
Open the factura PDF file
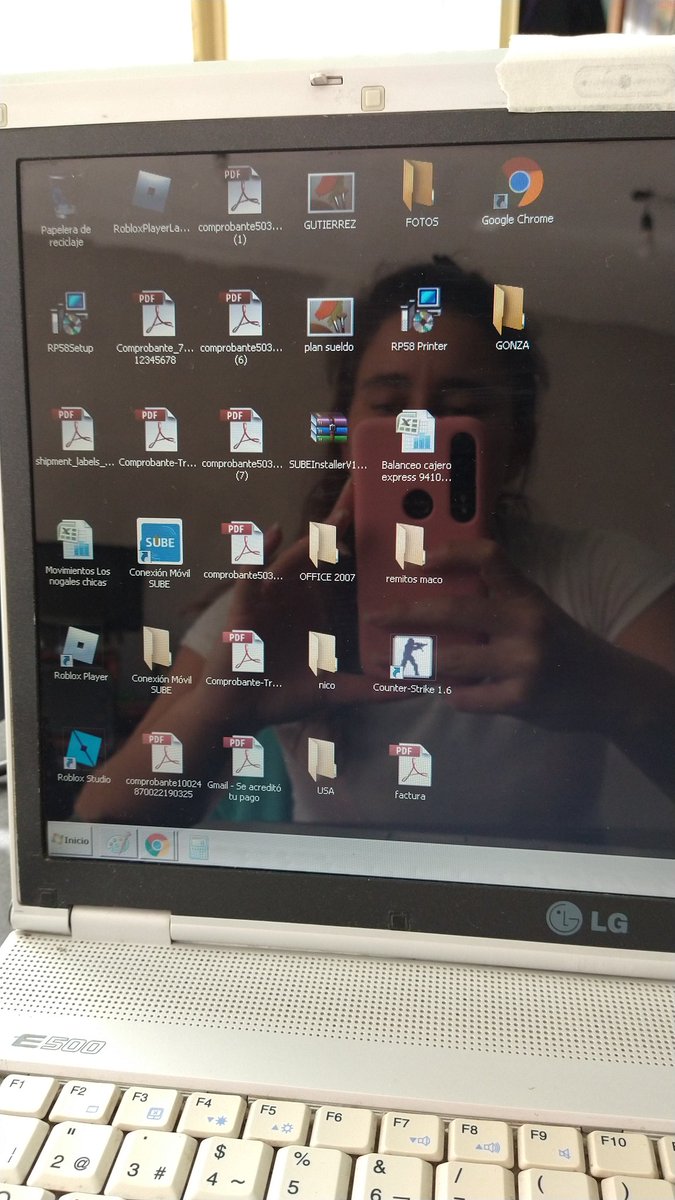click(x=411, y=765)
